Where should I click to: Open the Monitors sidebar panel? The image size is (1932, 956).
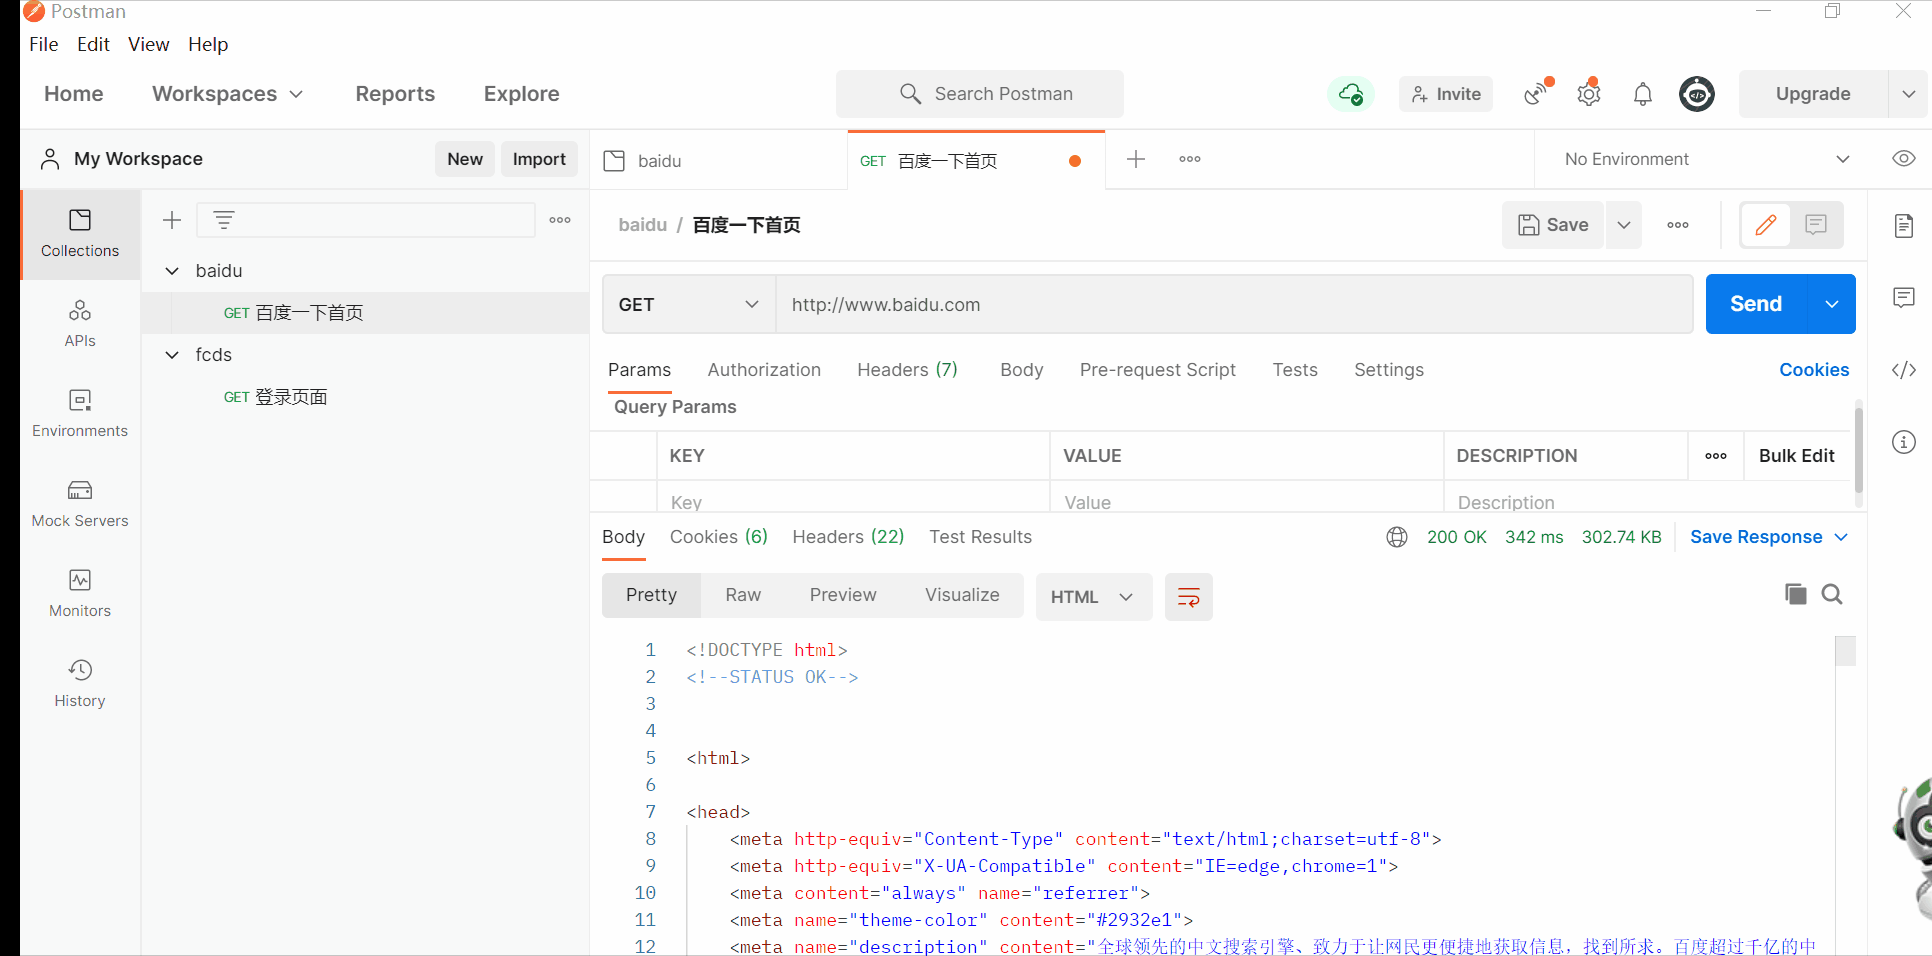point(80,594)
